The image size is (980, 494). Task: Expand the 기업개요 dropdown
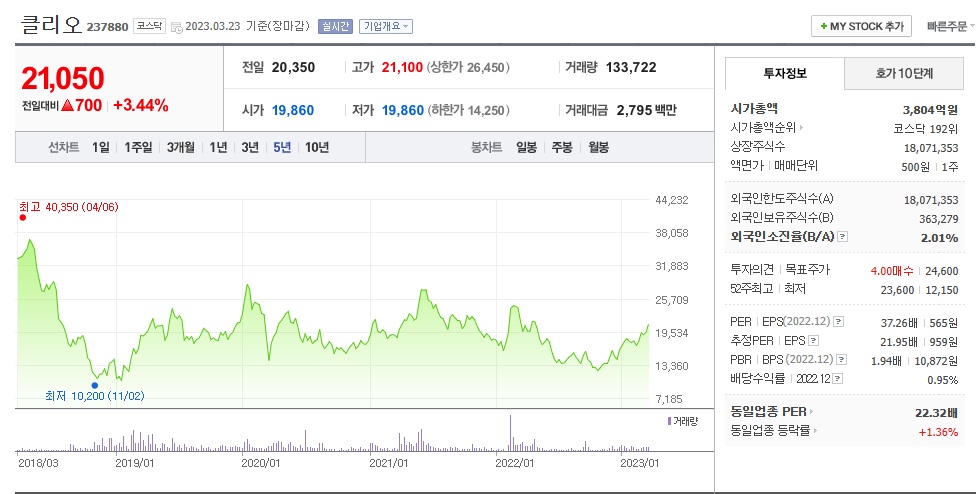386,26
